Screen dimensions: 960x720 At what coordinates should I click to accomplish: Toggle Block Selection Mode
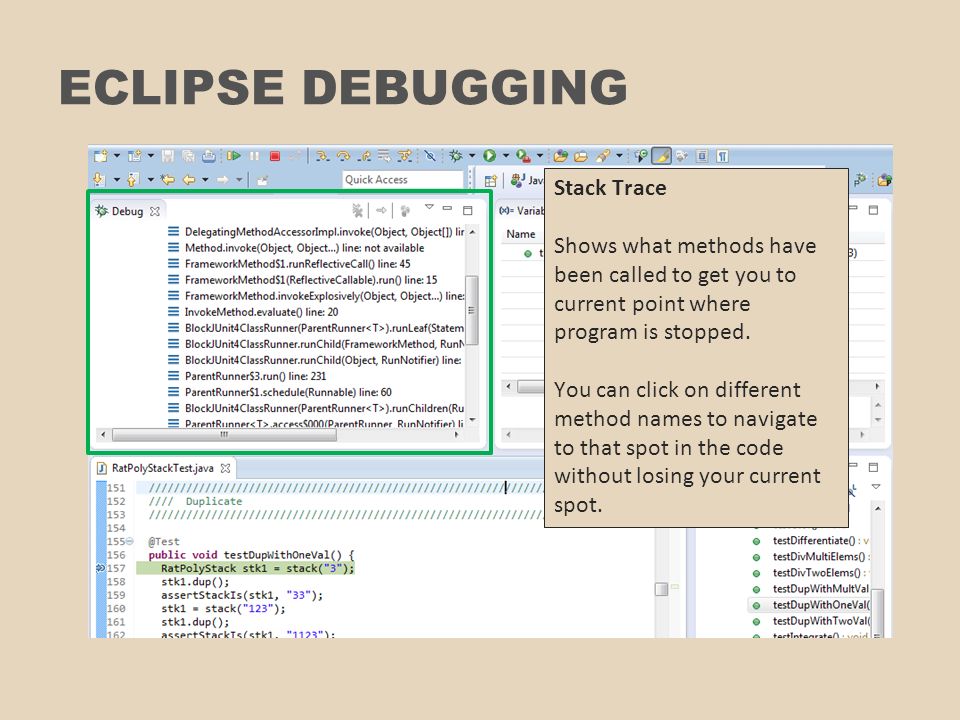702,156
